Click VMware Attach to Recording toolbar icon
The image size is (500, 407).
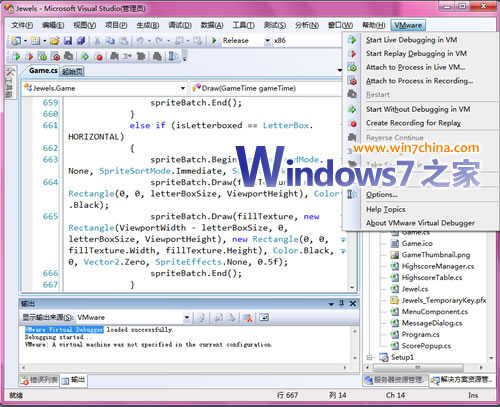[56, 56]
